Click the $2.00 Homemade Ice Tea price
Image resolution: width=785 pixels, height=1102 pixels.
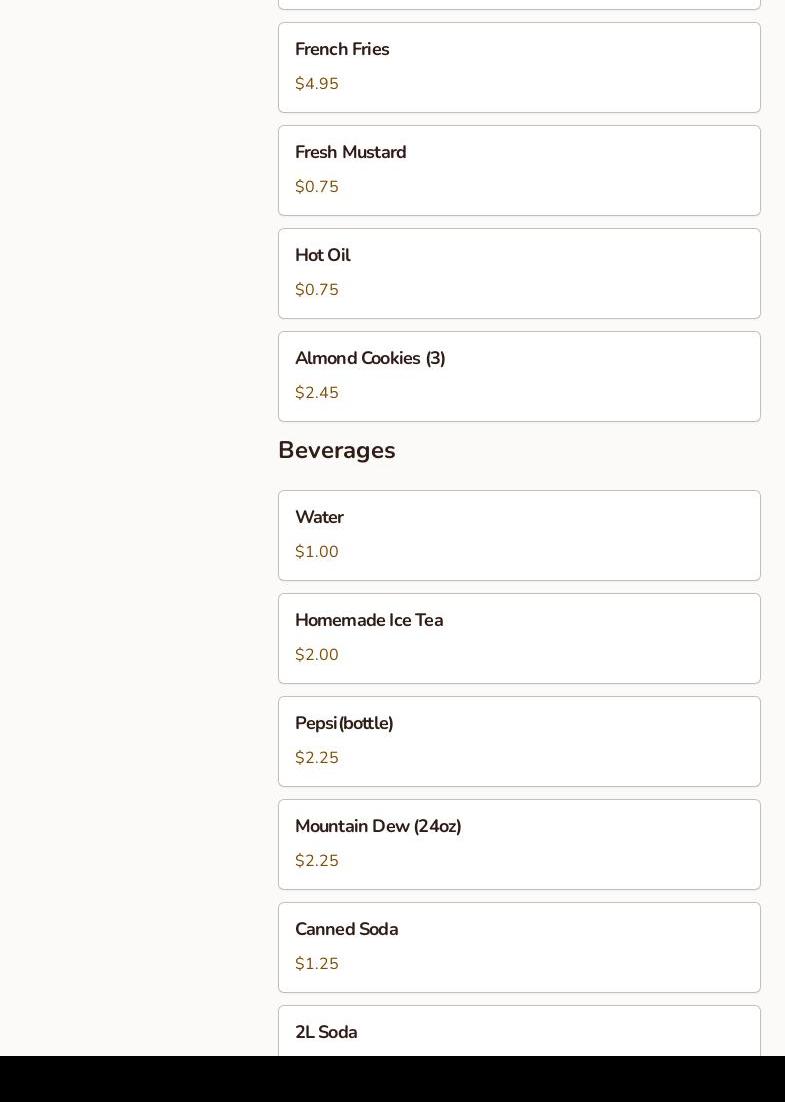(x=317, y=655)
